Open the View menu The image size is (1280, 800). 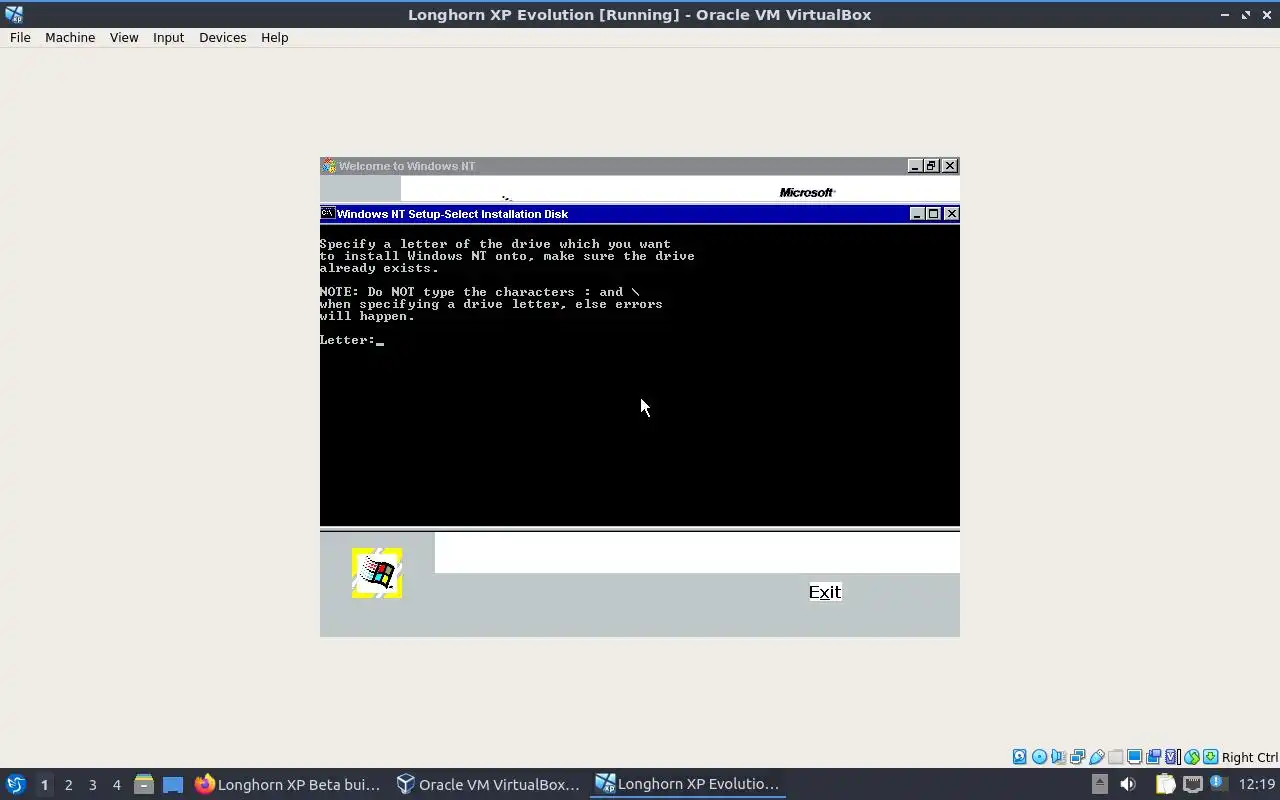pos(124,37)
